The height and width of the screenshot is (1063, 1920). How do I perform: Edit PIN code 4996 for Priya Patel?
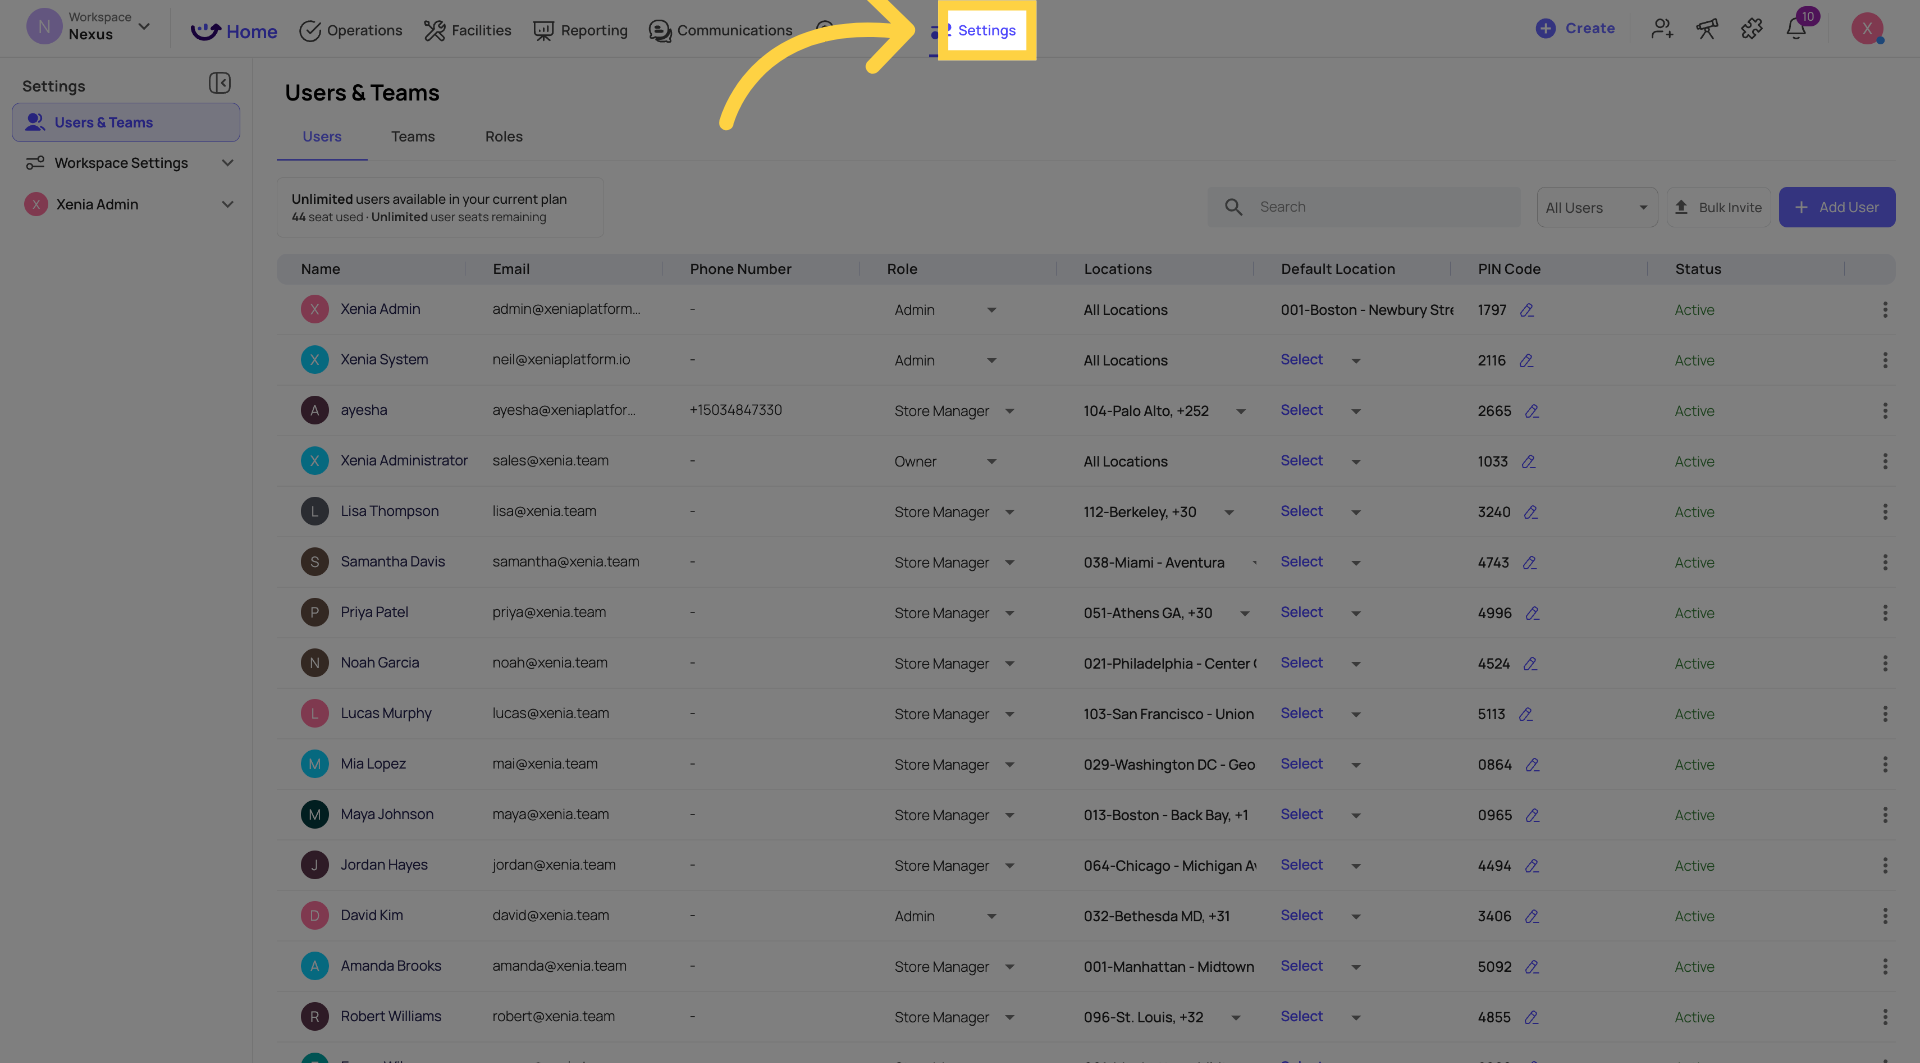(1532, 613)
